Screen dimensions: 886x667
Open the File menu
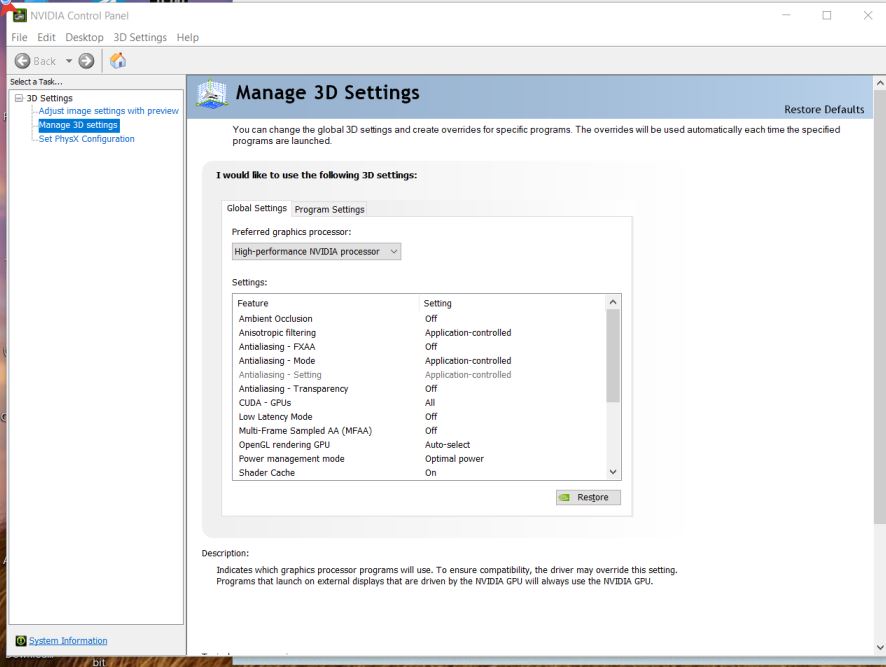(x=19, y=37)
